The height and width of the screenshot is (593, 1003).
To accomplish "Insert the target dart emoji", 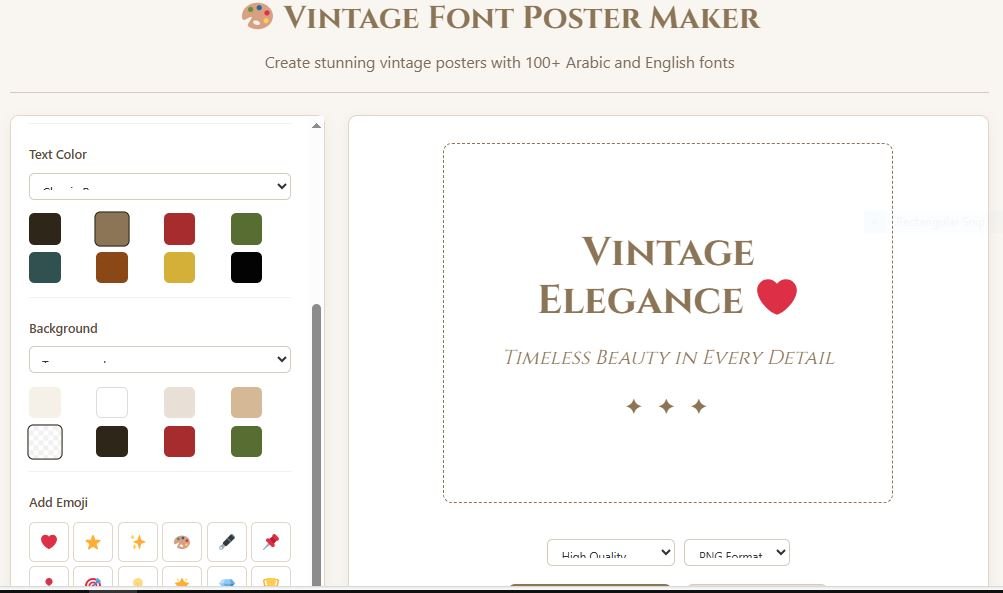I will coord(93,577).
